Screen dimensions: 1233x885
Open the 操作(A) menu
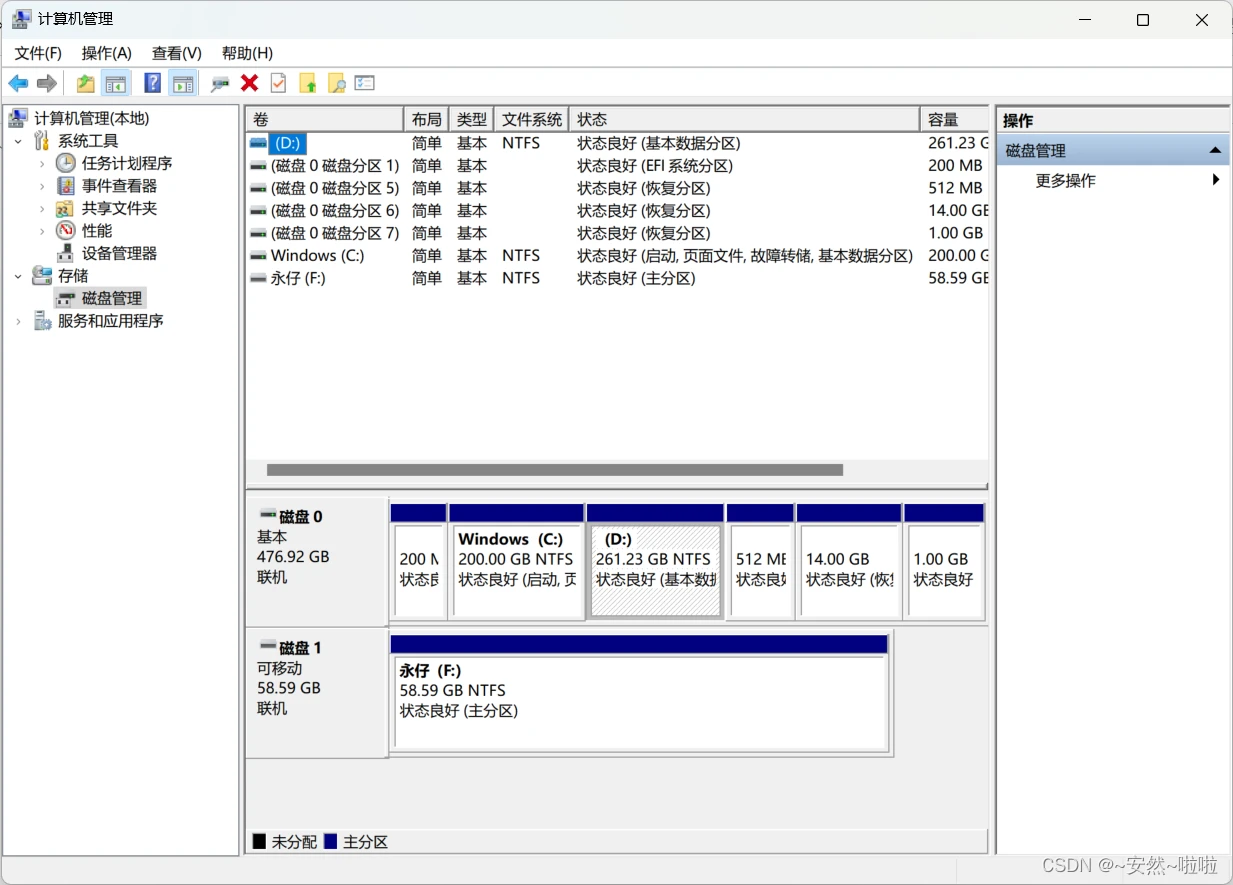[x=106, y=53]
